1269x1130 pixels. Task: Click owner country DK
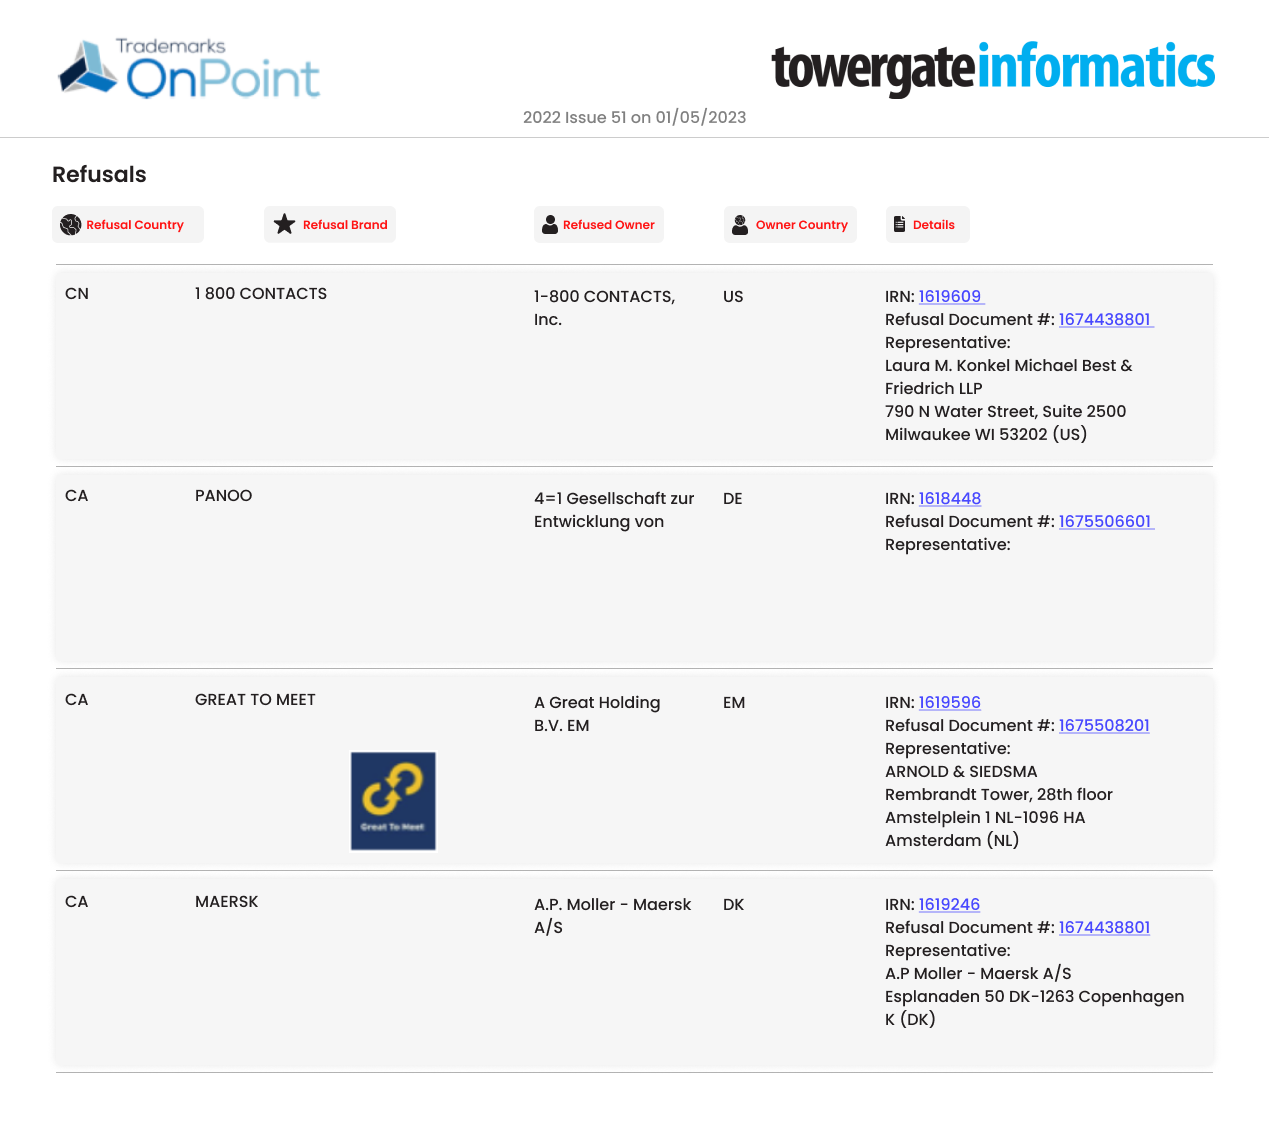[734, 904]
